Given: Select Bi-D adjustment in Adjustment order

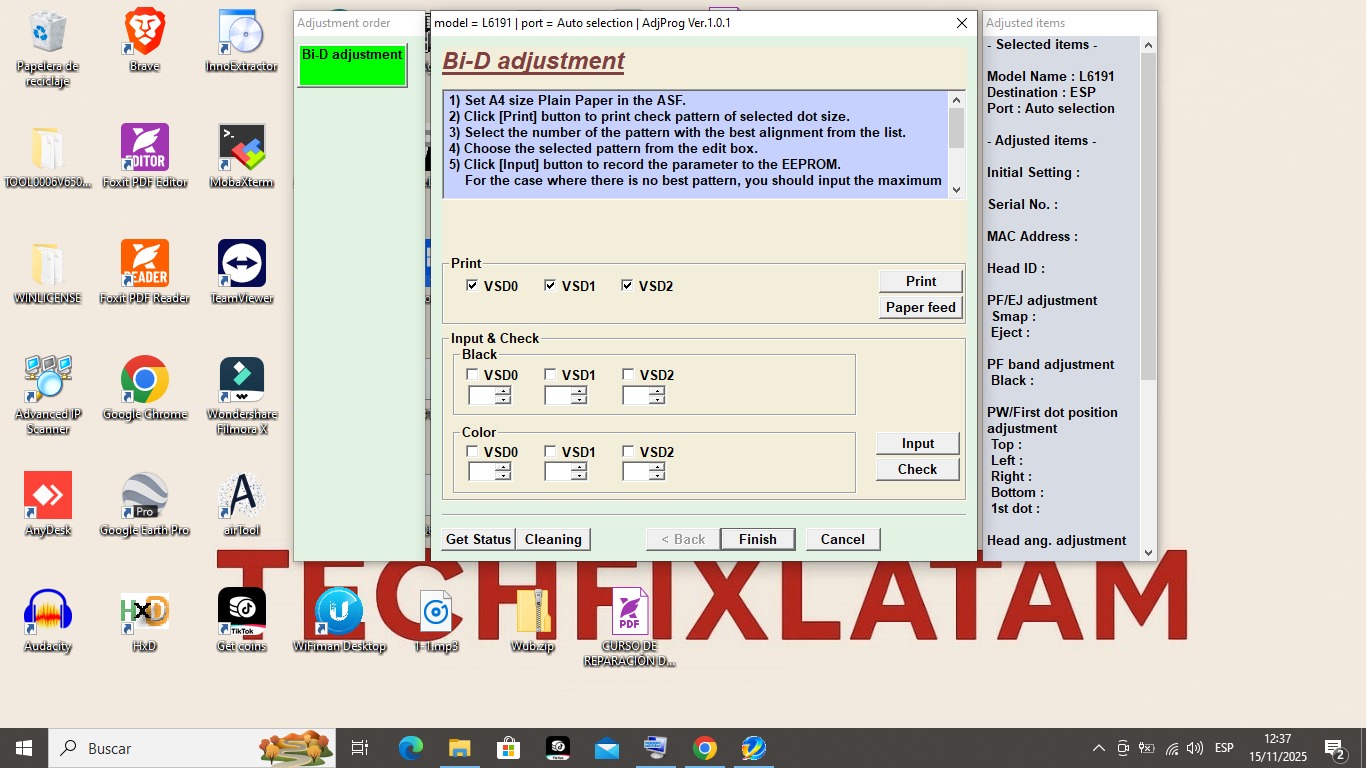Looking at the screenshot, I should pyautogui.click(x=352, y=64).
